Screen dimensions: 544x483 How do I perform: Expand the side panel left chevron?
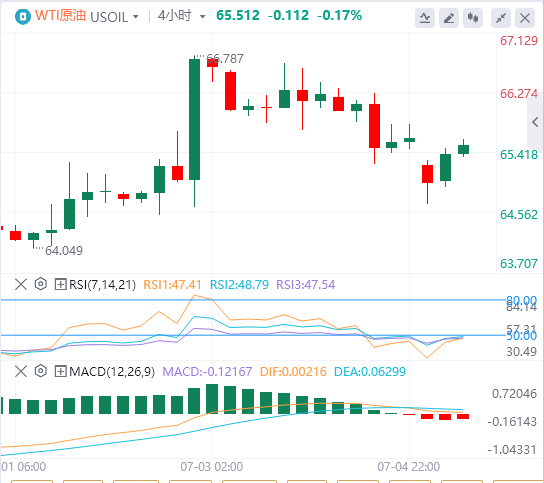(535, 122)
